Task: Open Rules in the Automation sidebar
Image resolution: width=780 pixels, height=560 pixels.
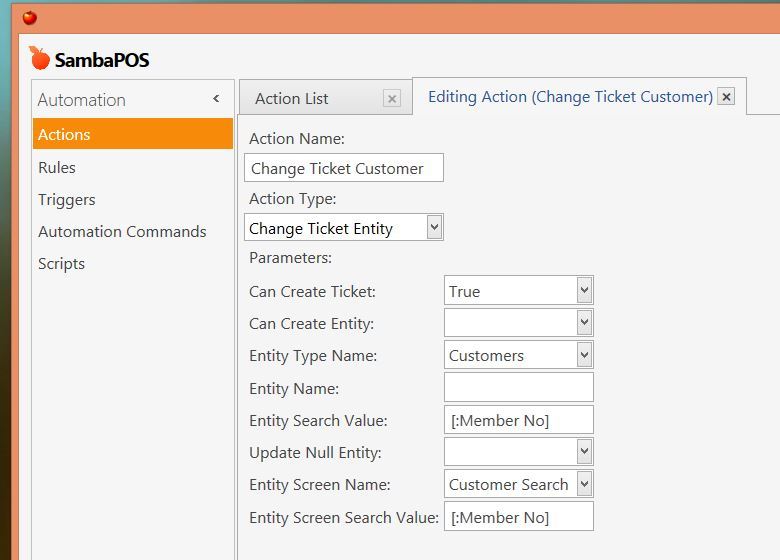Action: click(x=57, y=167)
